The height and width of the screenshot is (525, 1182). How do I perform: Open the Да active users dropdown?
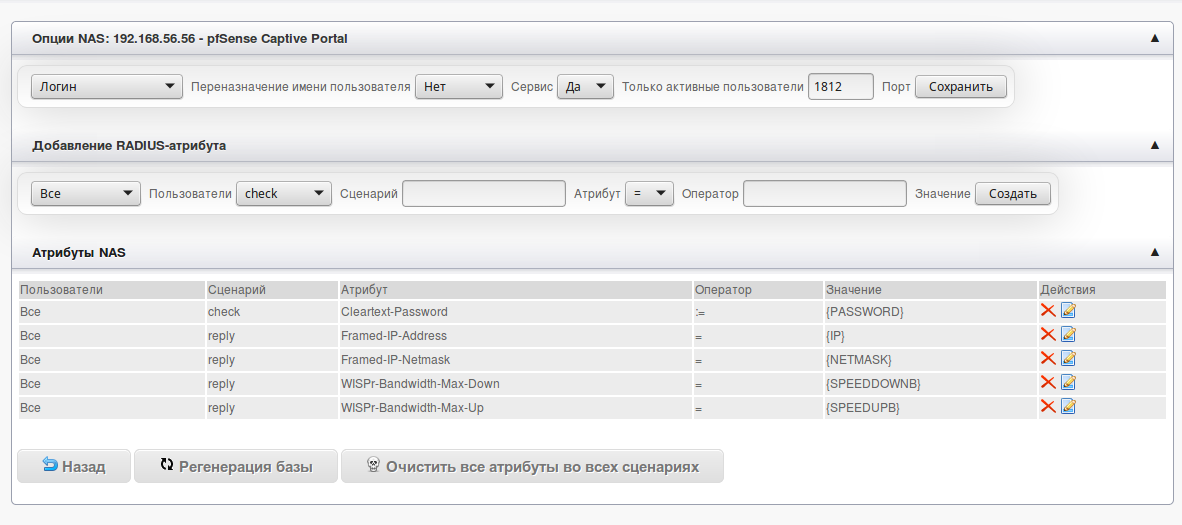[585, 87]
